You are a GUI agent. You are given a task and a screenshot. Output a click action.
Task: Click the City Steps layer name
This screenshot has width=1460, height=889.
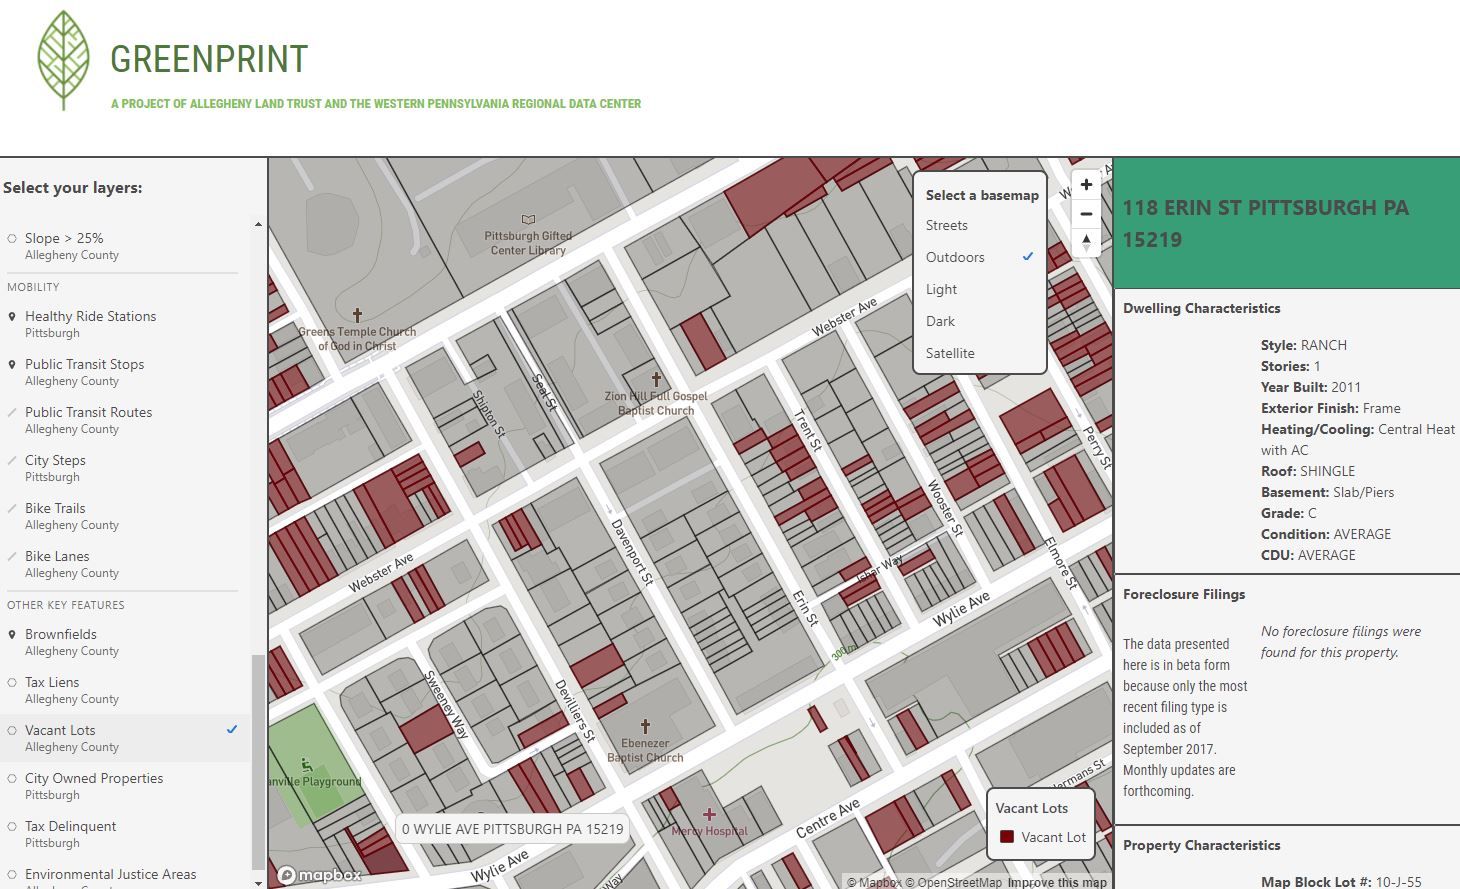pyautogui.click(x=55, y=460)
